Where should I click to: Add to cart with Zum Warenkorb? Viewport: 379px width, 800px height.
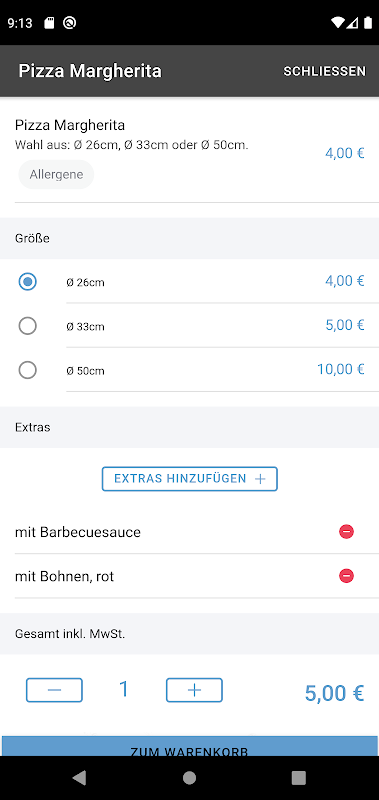(x=190, y=746)
